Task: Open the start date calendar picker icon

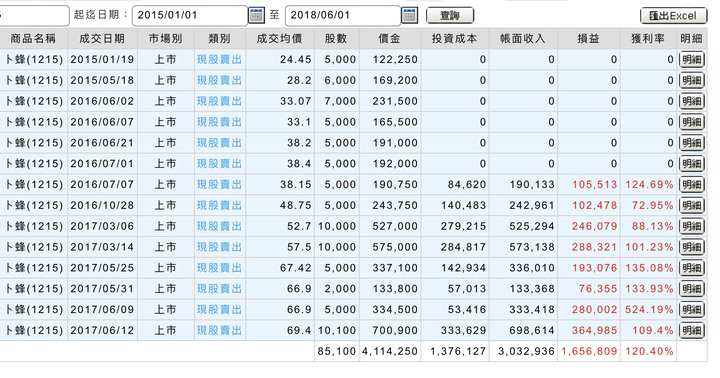Action: tap(256, 15)
